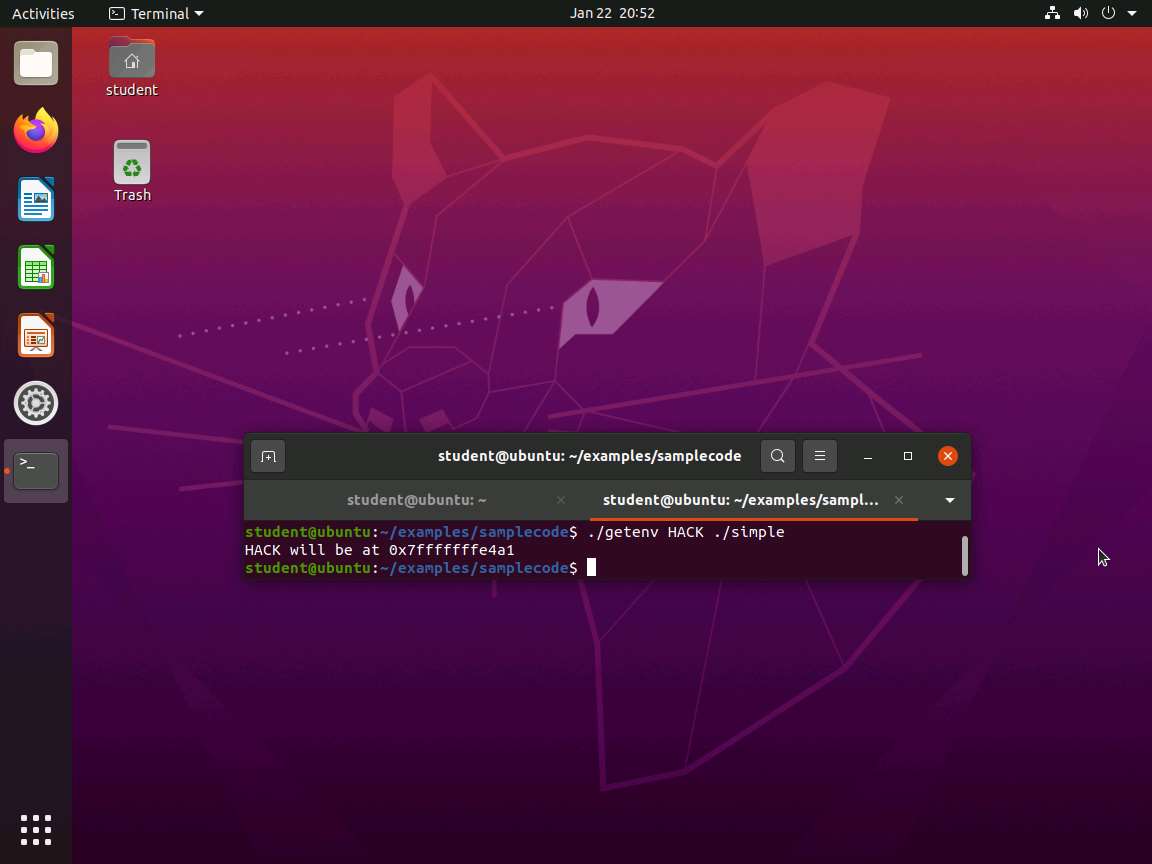The width and height of the screenshot is (1152, 864).
Task: Expand the system status menu arrow
Action: point(1132,14)
